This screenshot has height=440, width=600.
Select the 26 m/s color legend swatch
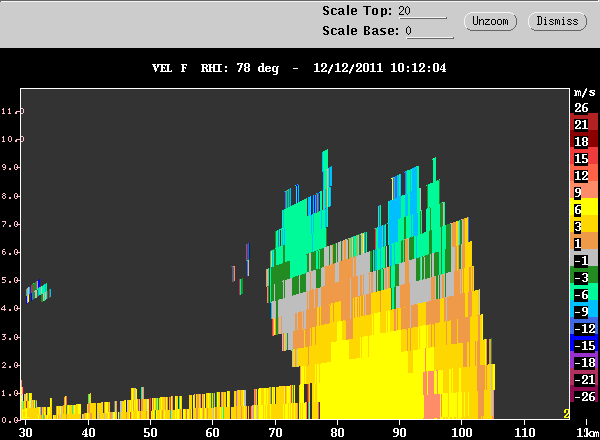(584, 108)
